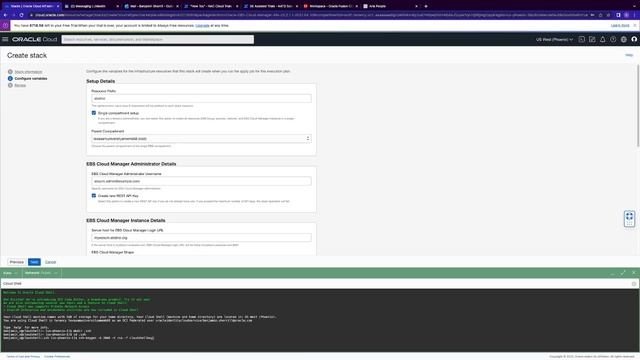This screenshot has height=360, width=640.
Task: Click the page vertical scrollbar
Action: tap(638, 105)
